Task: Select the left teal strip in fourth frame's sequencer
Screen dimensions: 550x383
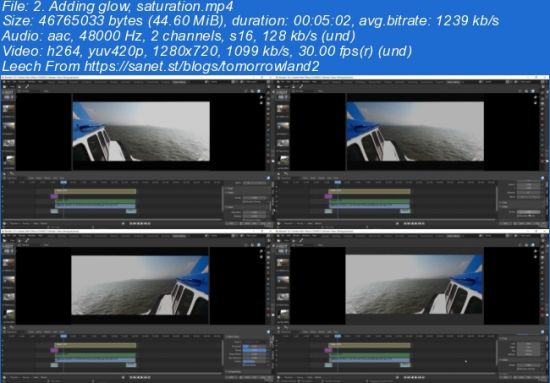Action: (x=328, y=365)
